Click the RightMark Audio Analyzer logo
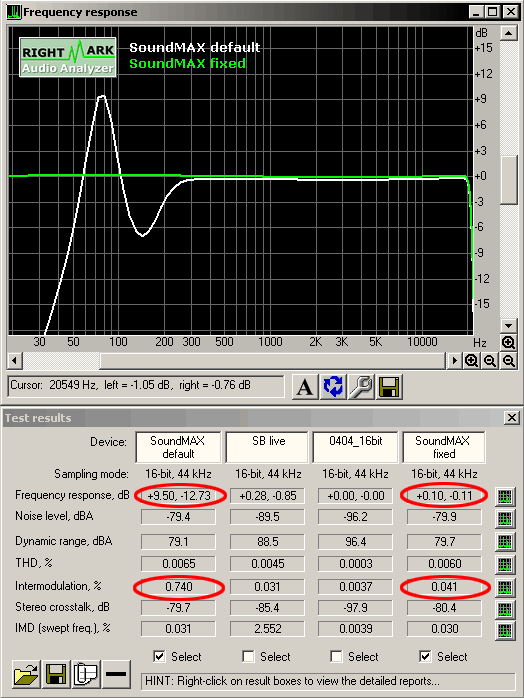This screenshot has width=524, height=698. (x=68, y=57)
